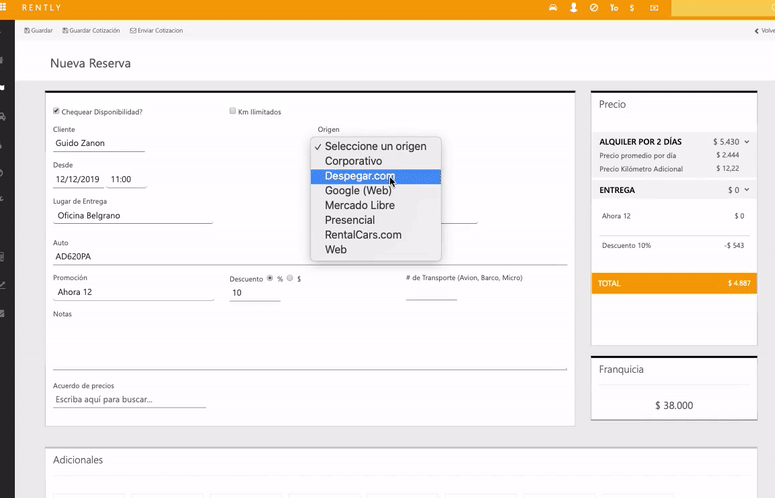The height and width of the screenshot is (498, 775).
Task: Click the Guardar save button
Action: click(x=38, y=31)
